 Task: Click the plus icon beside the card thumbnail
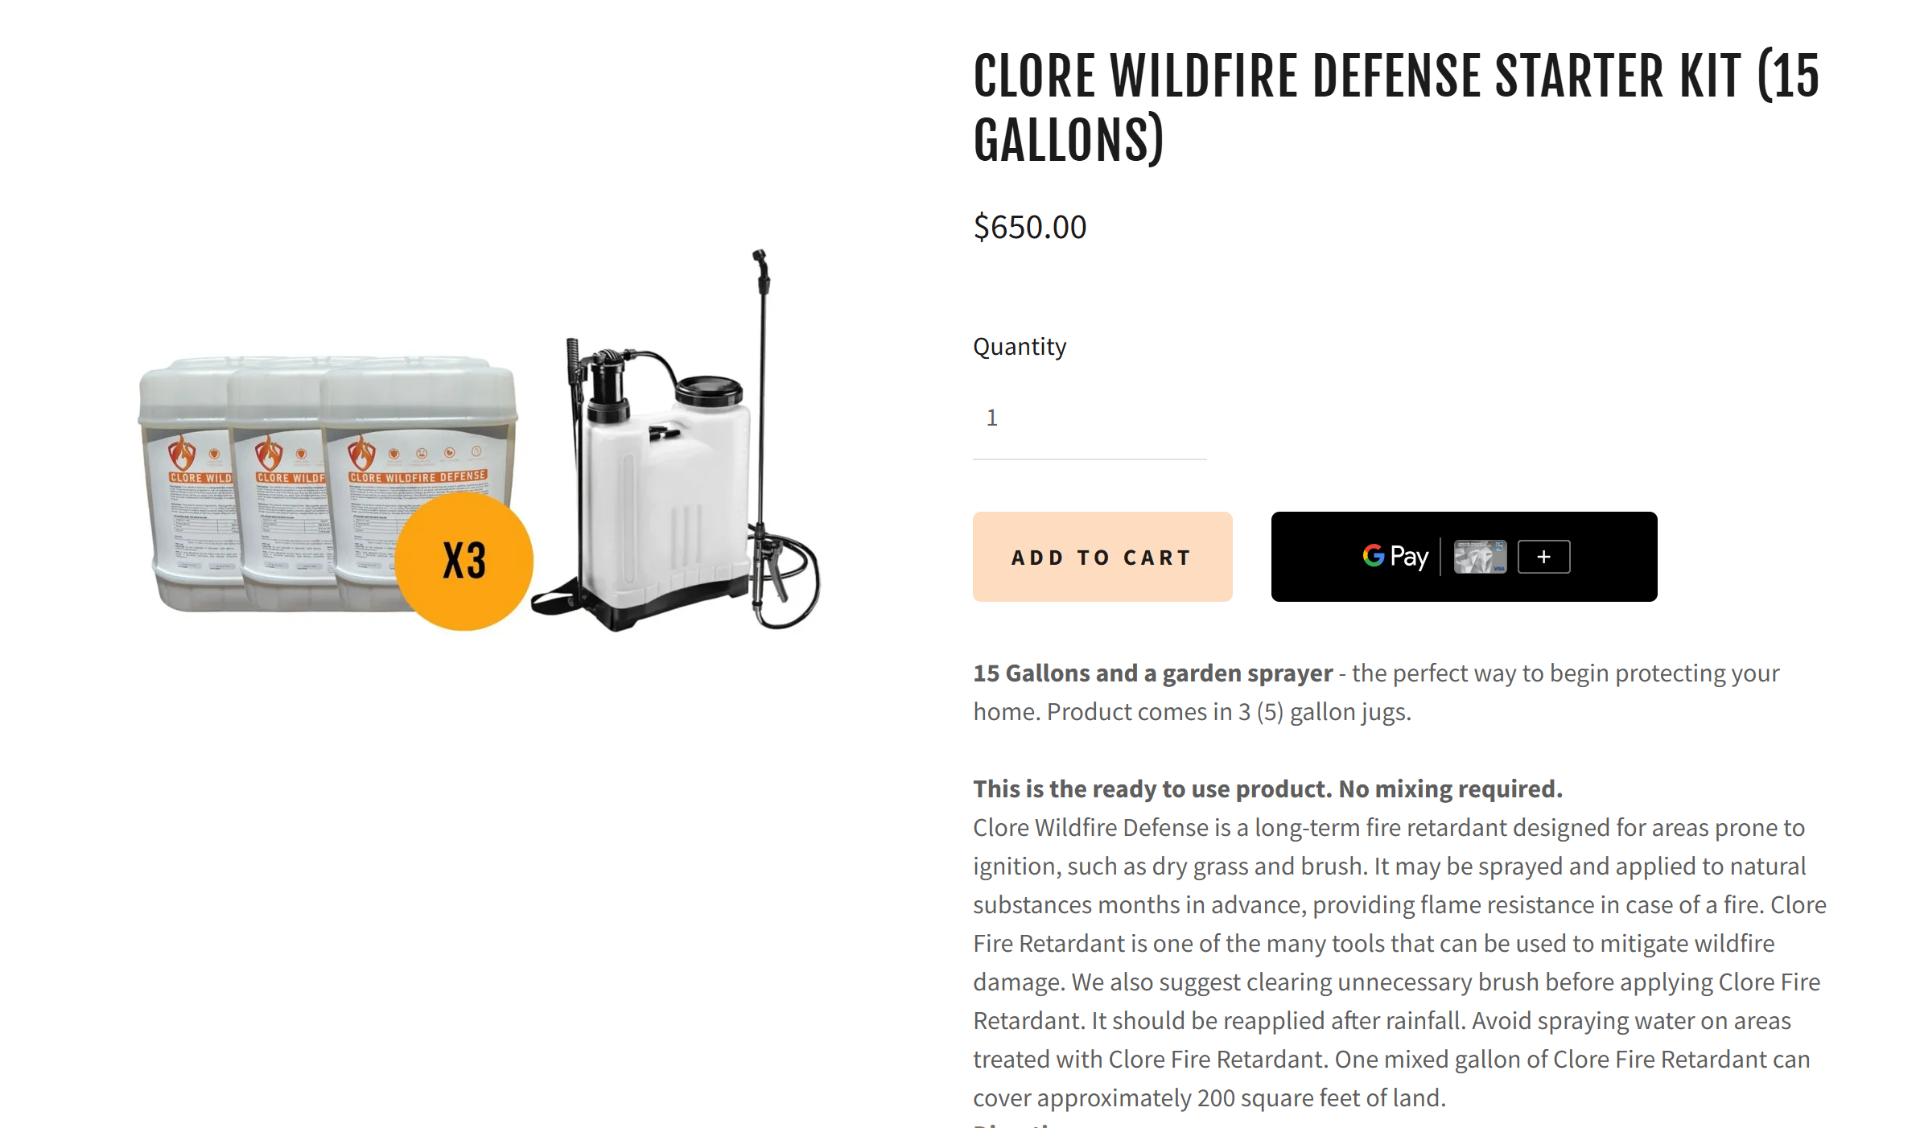click(x=1543, y=557)
